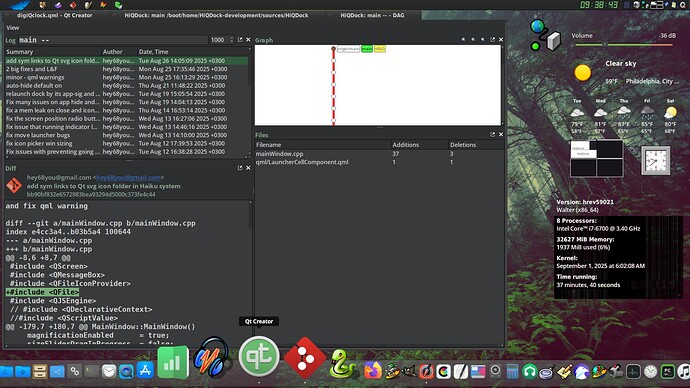Screen dimensions: 690x388
Task: Select qml/LauncherCellComponent.qml in the Files list
Action: (x=379, y=162)
